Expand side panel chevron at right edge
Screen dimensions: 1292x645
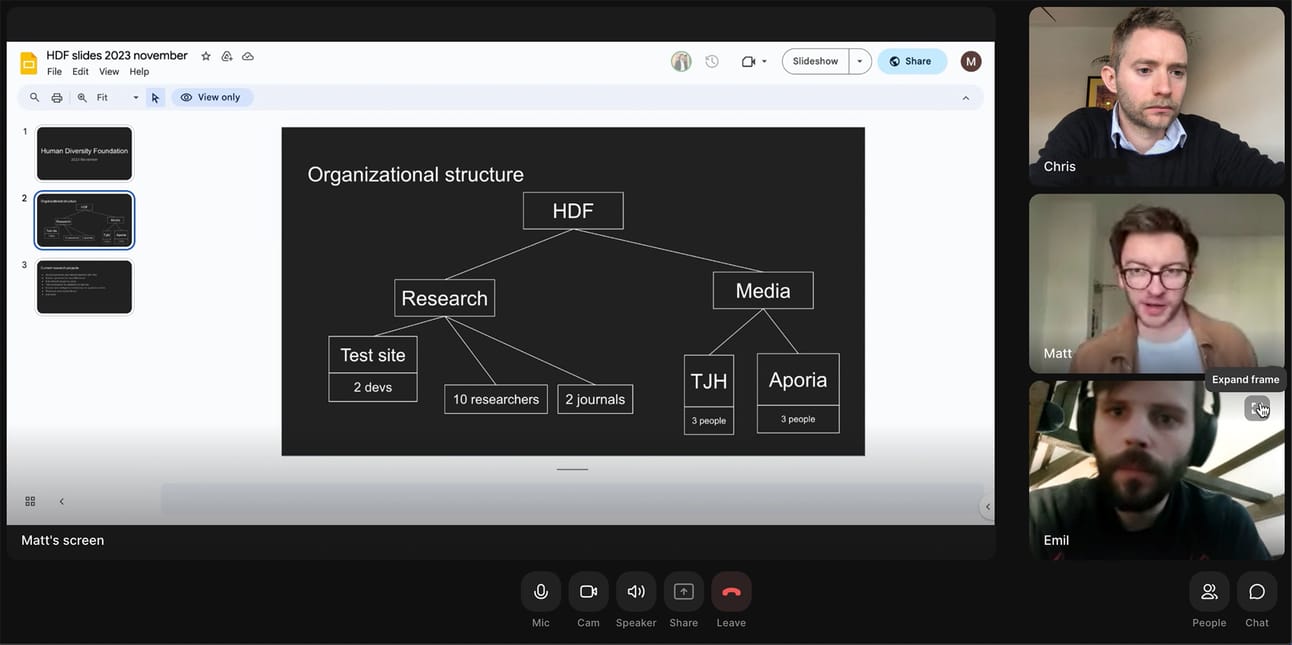pos(987,507)
